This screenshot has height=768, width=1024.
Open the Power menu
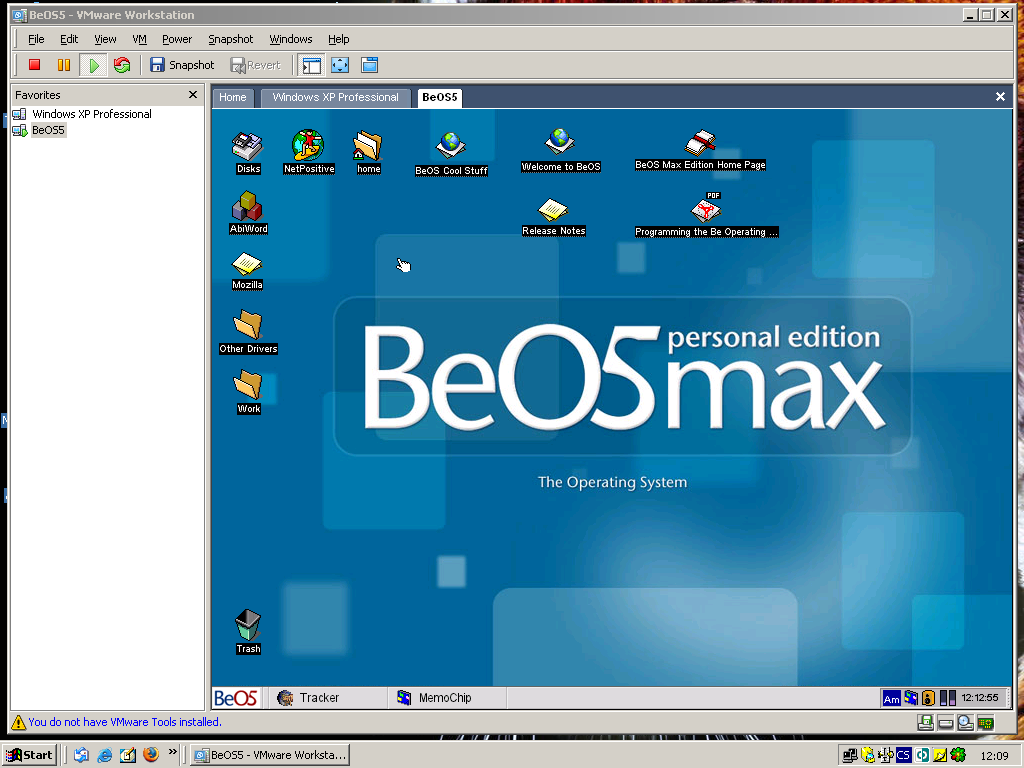coord(177,39)
